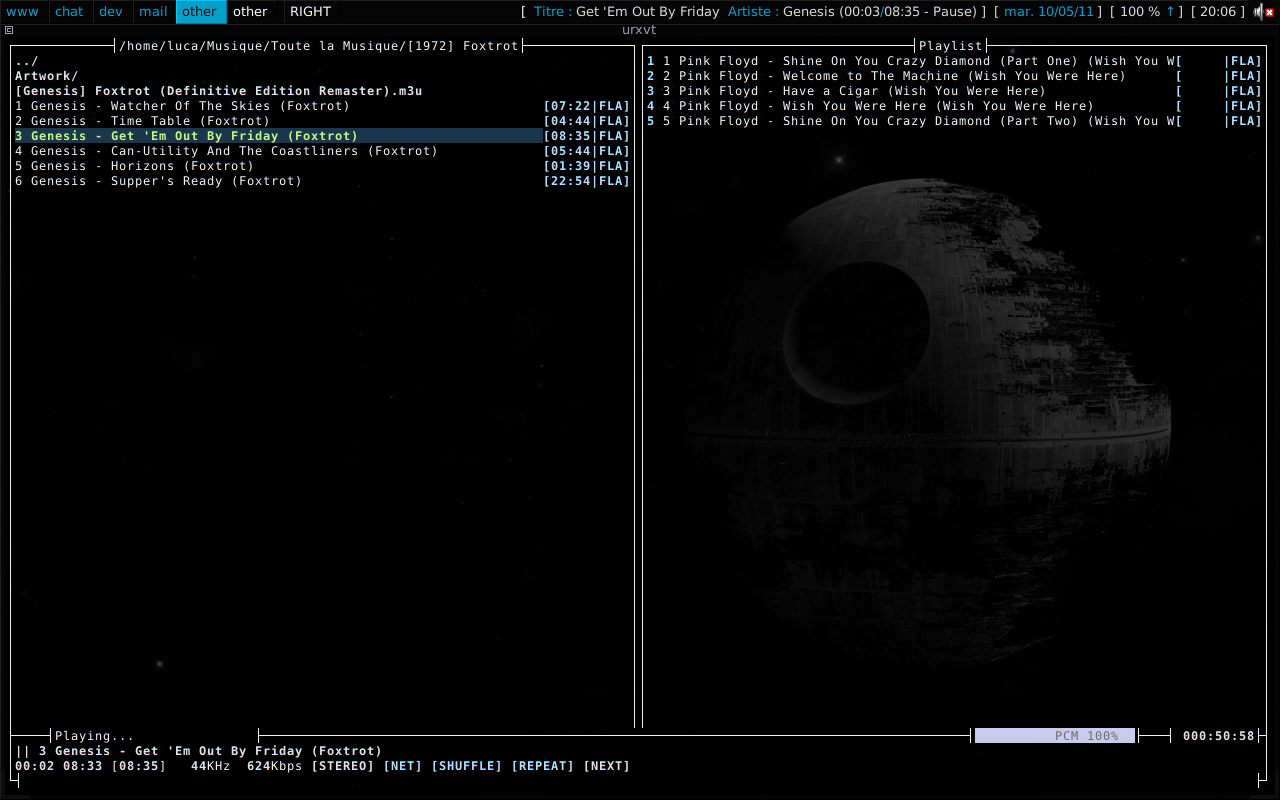1280x800 pixels.
Task: Click the pause symbol before the playing track
Action: [22, 751]
